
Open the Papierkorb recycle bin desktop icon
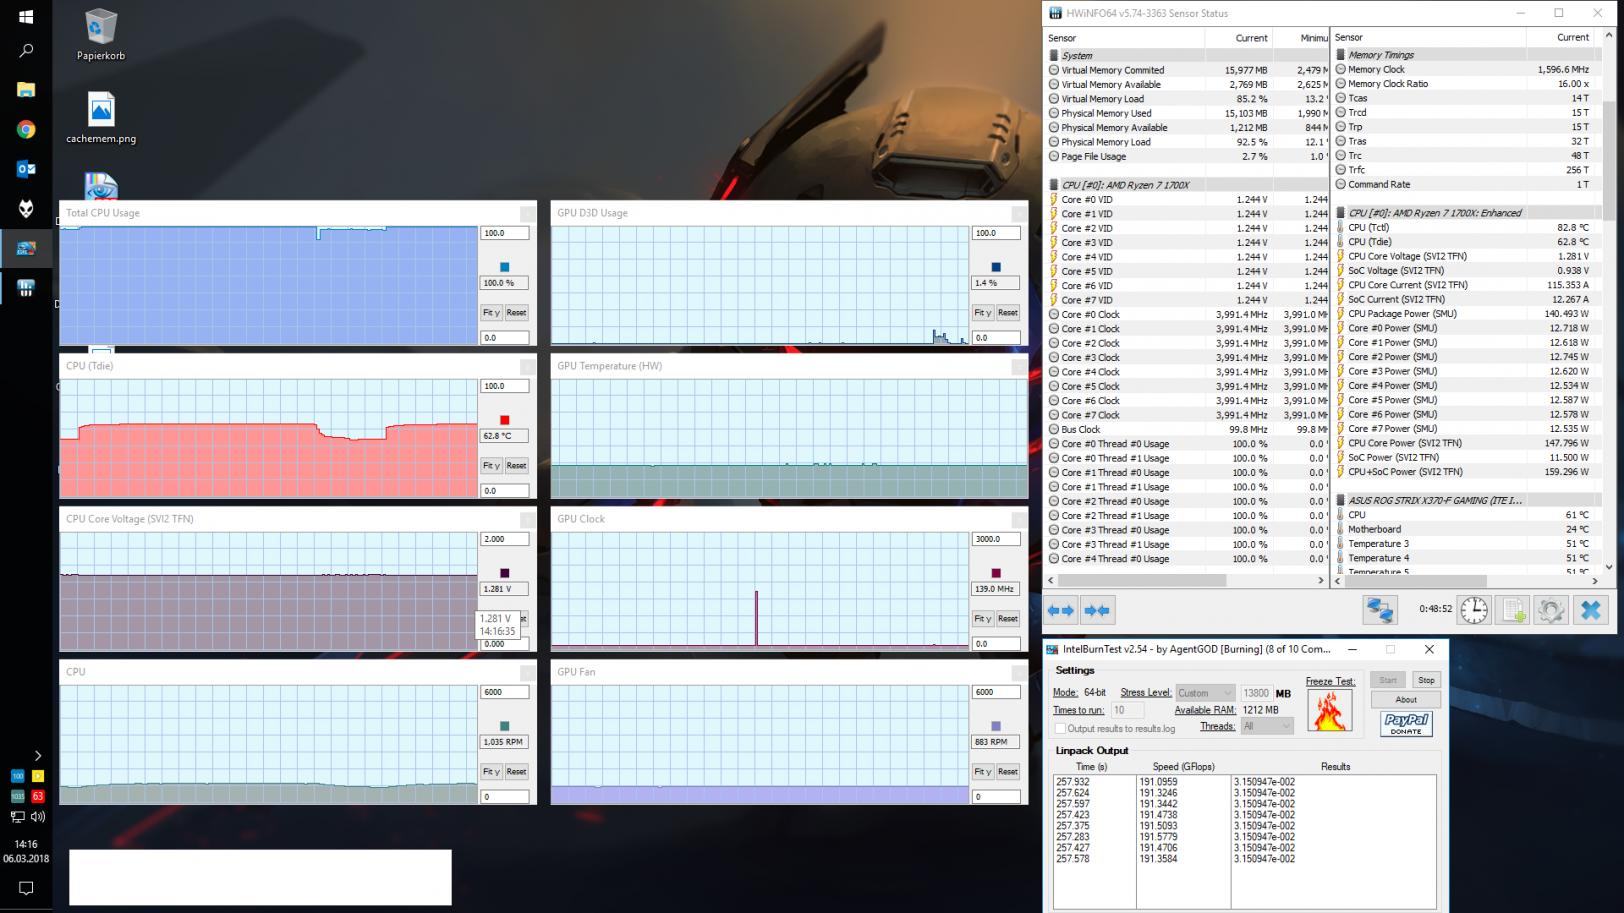101,35
